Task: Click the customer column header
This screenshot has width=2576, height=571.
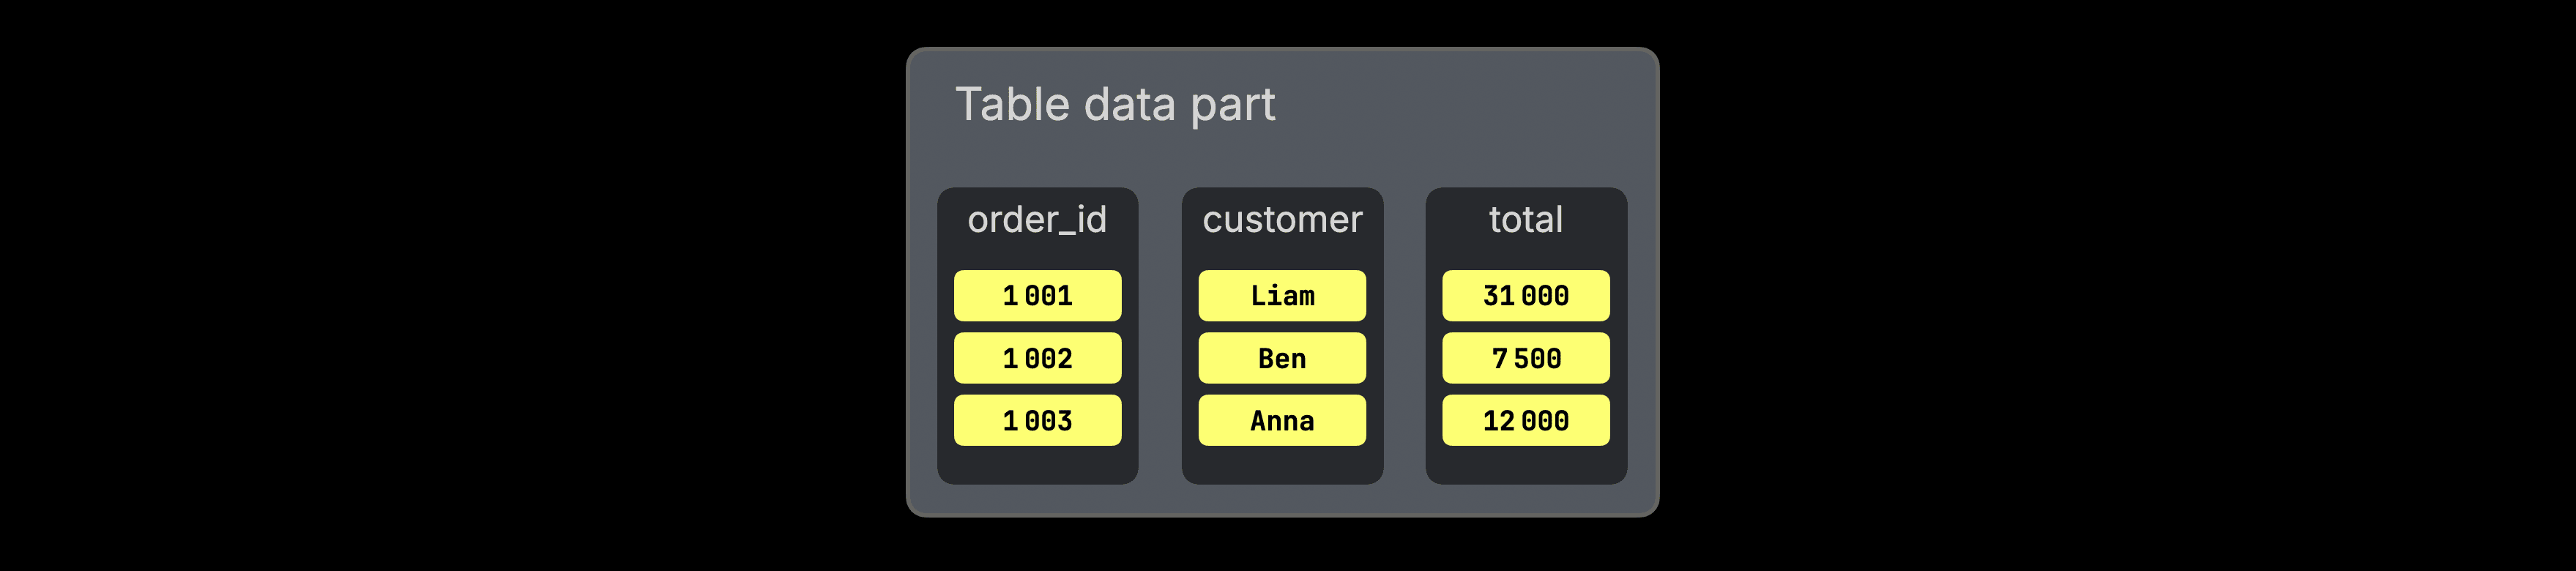Action: pyautogui.click(x=1282, y=220)
